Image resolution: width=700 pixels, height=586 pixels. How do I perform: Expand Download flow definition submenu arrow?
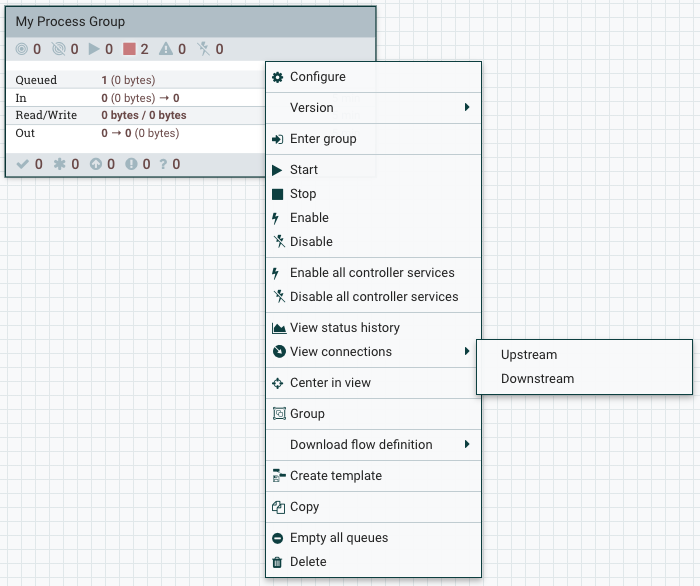click(467, 445)
